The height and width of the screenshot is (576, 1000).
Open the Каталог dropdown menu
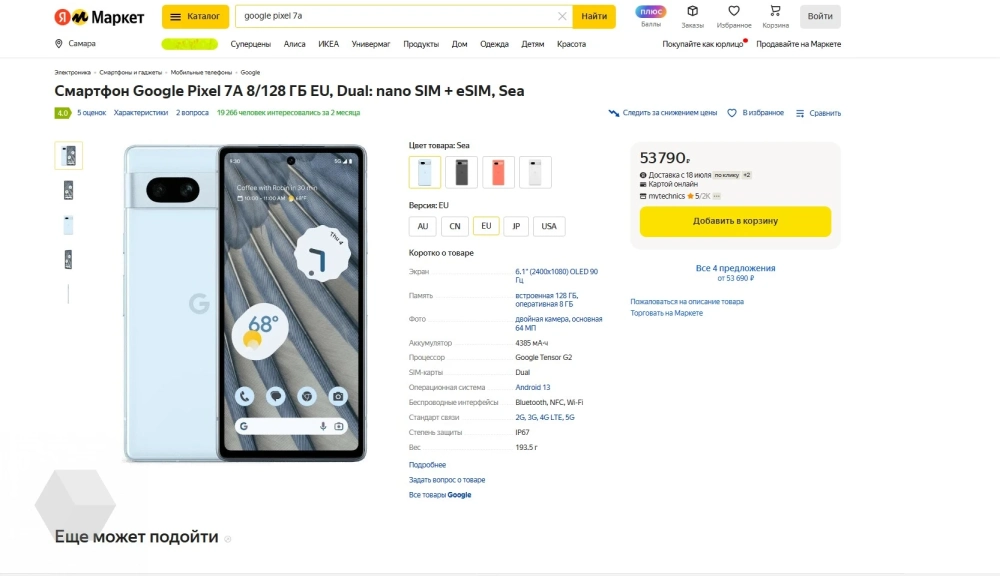tap(195, 16)
